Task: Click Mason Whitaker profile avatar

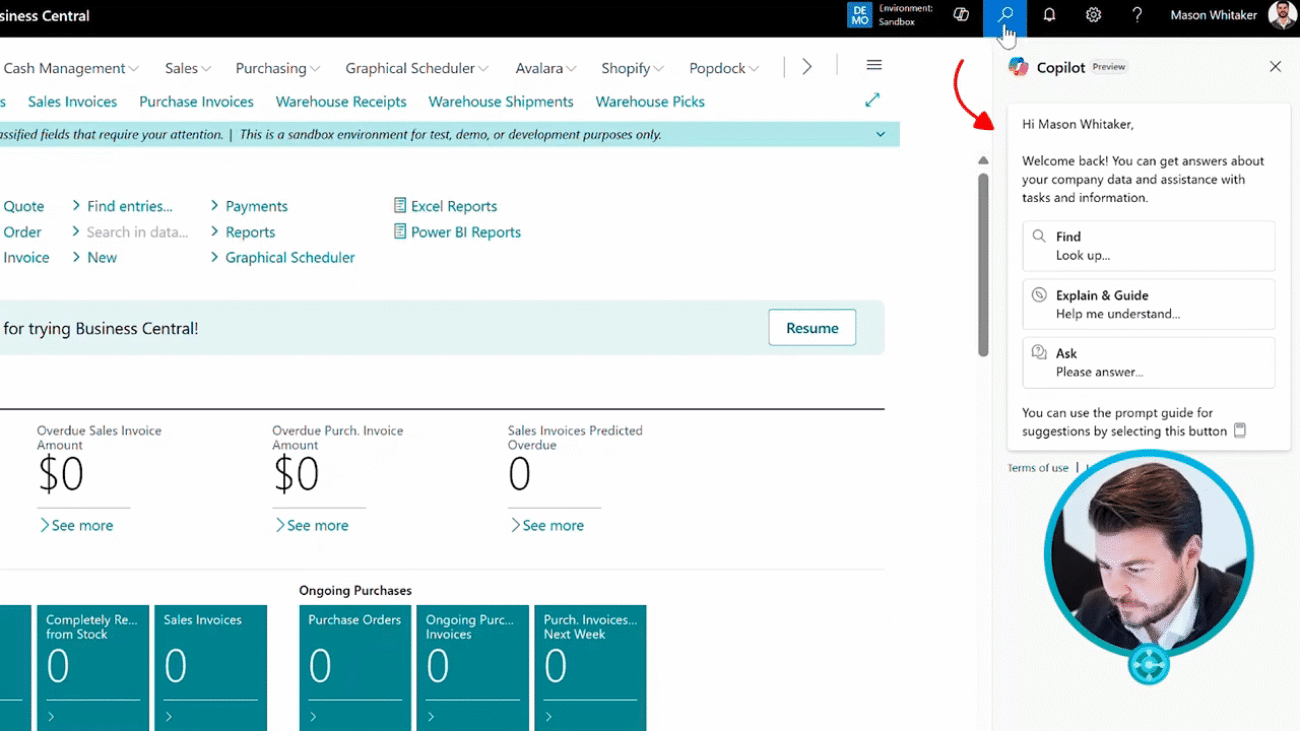Action: (1282, 15)
